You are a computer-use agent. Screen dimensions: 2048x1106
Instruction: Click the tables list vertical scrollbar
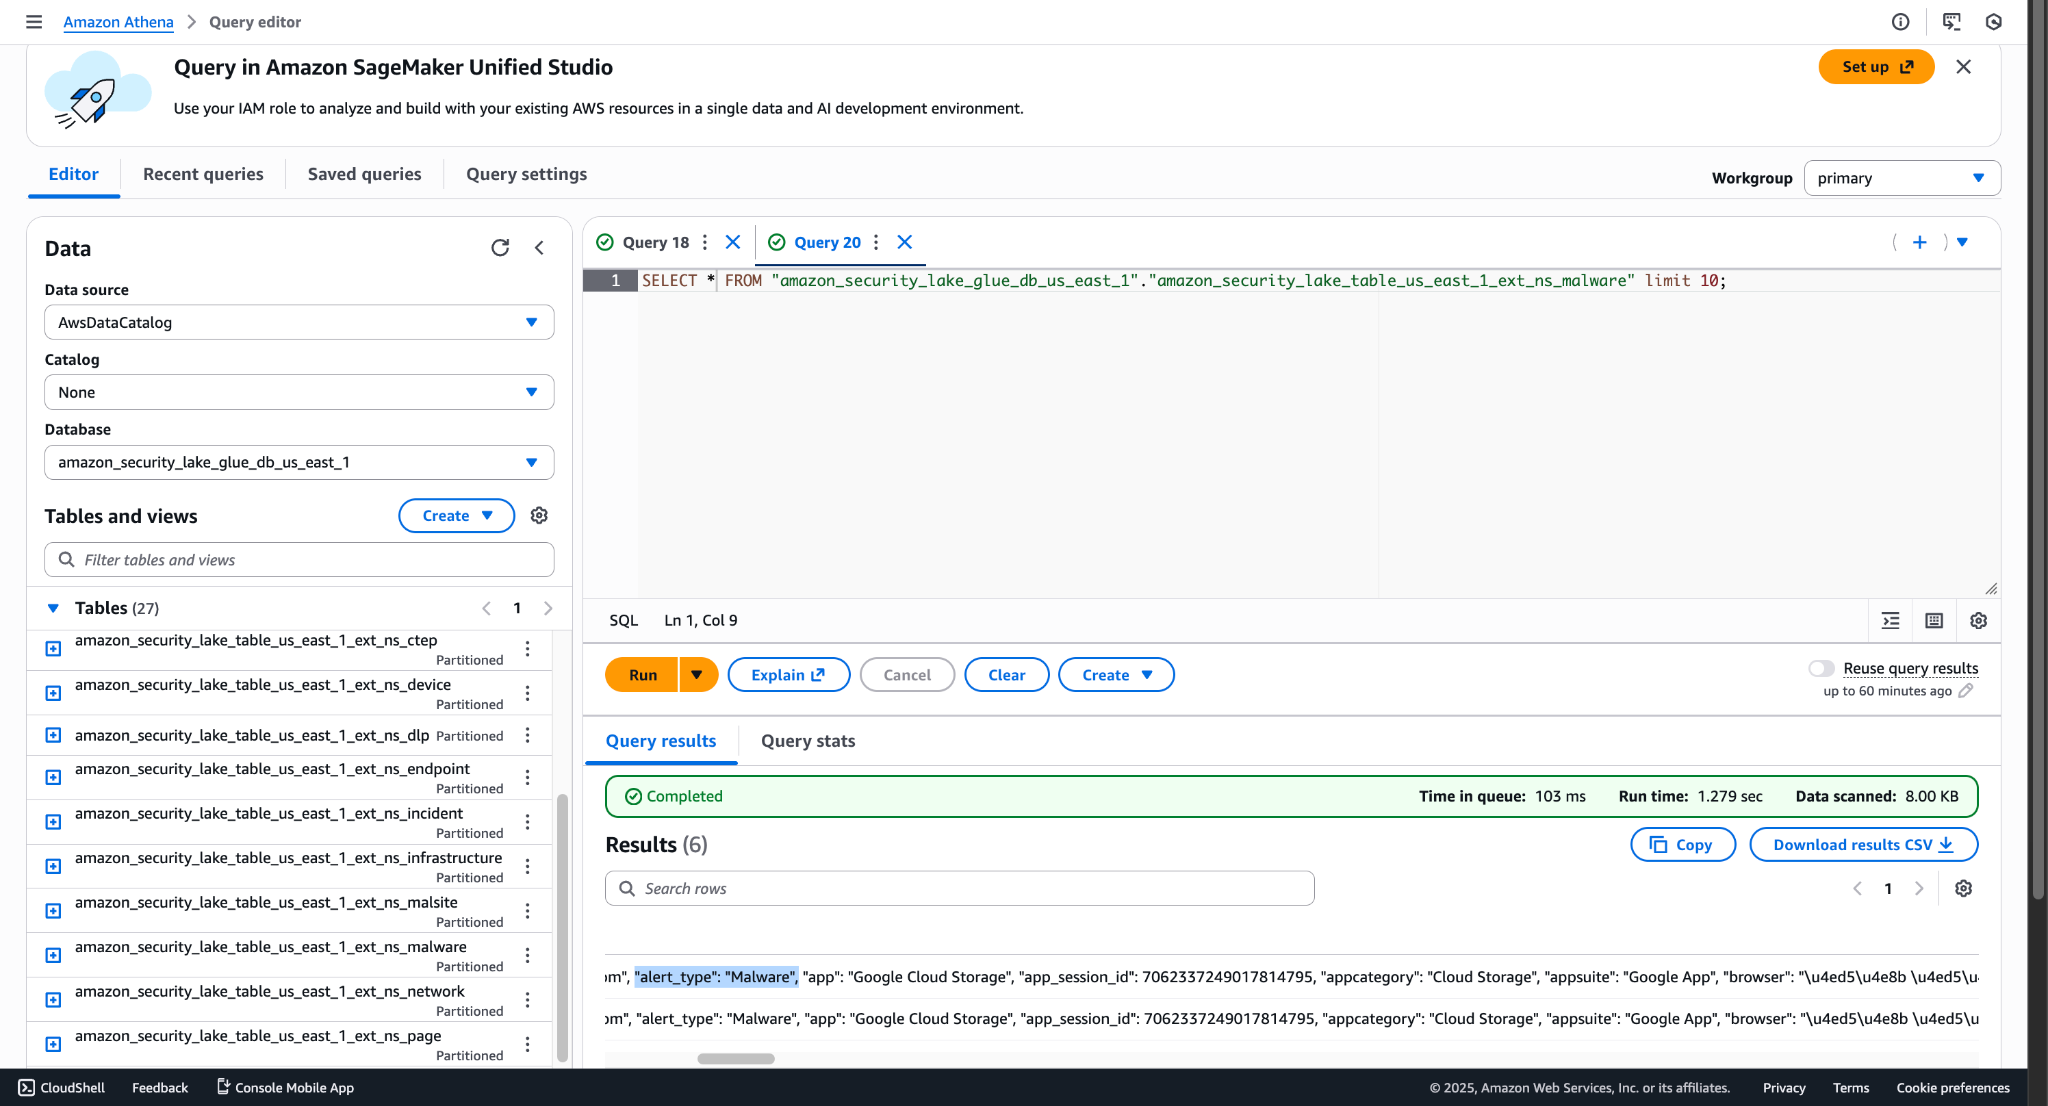562,928
